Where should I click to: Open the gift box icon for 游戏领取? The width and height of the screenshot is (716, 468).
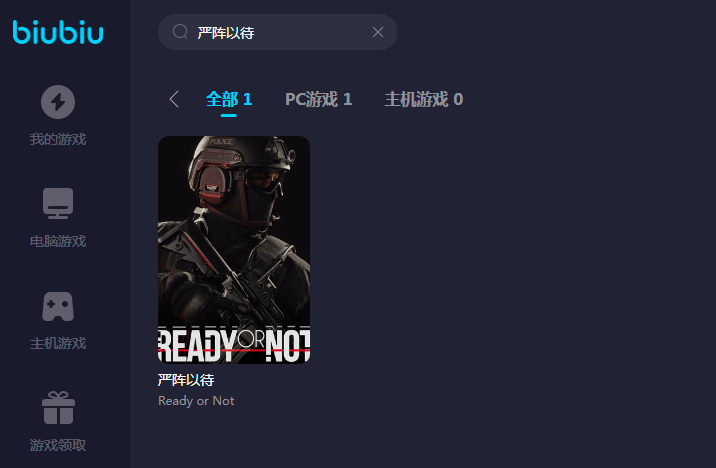click(58, 408)
